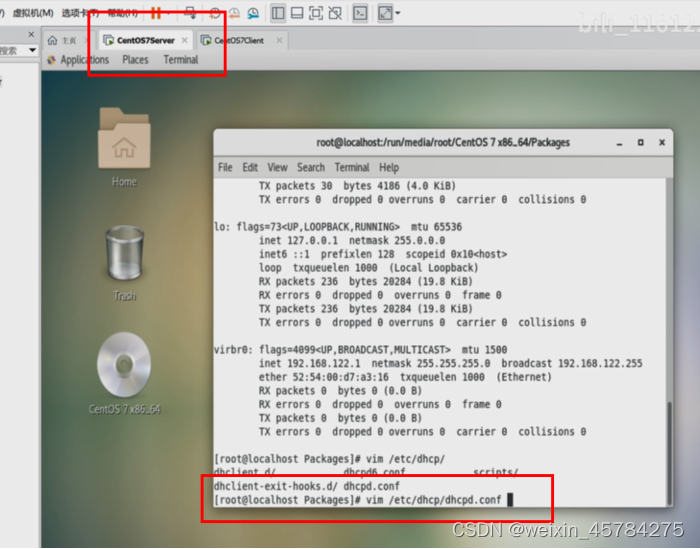Open console view toolbar icon
Viewport: 700px width, 549px height.
[x=360, y=13]
